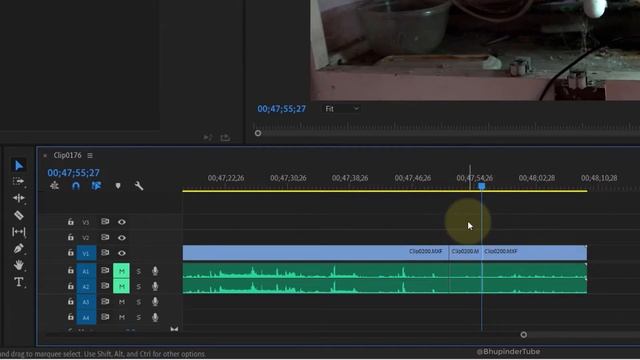The height and width of the screenshot is (360, 640).
Task: Mute track A3 with M button
Action: [x=122, y=302]
